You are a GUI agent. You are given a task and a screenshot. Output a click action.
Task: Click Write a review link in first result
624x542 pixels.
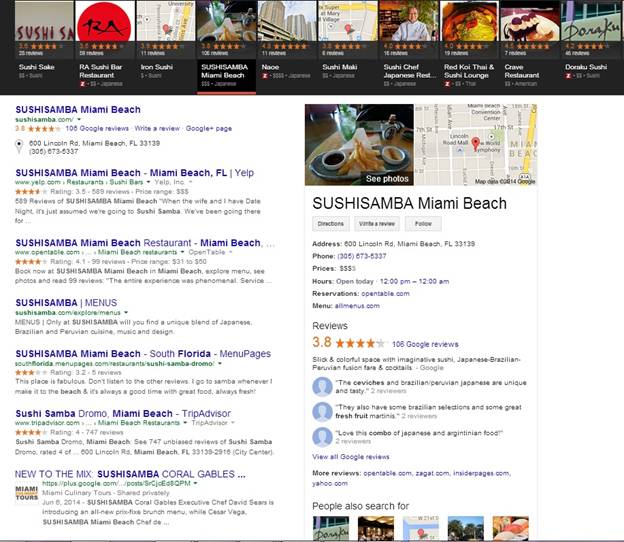157,128
